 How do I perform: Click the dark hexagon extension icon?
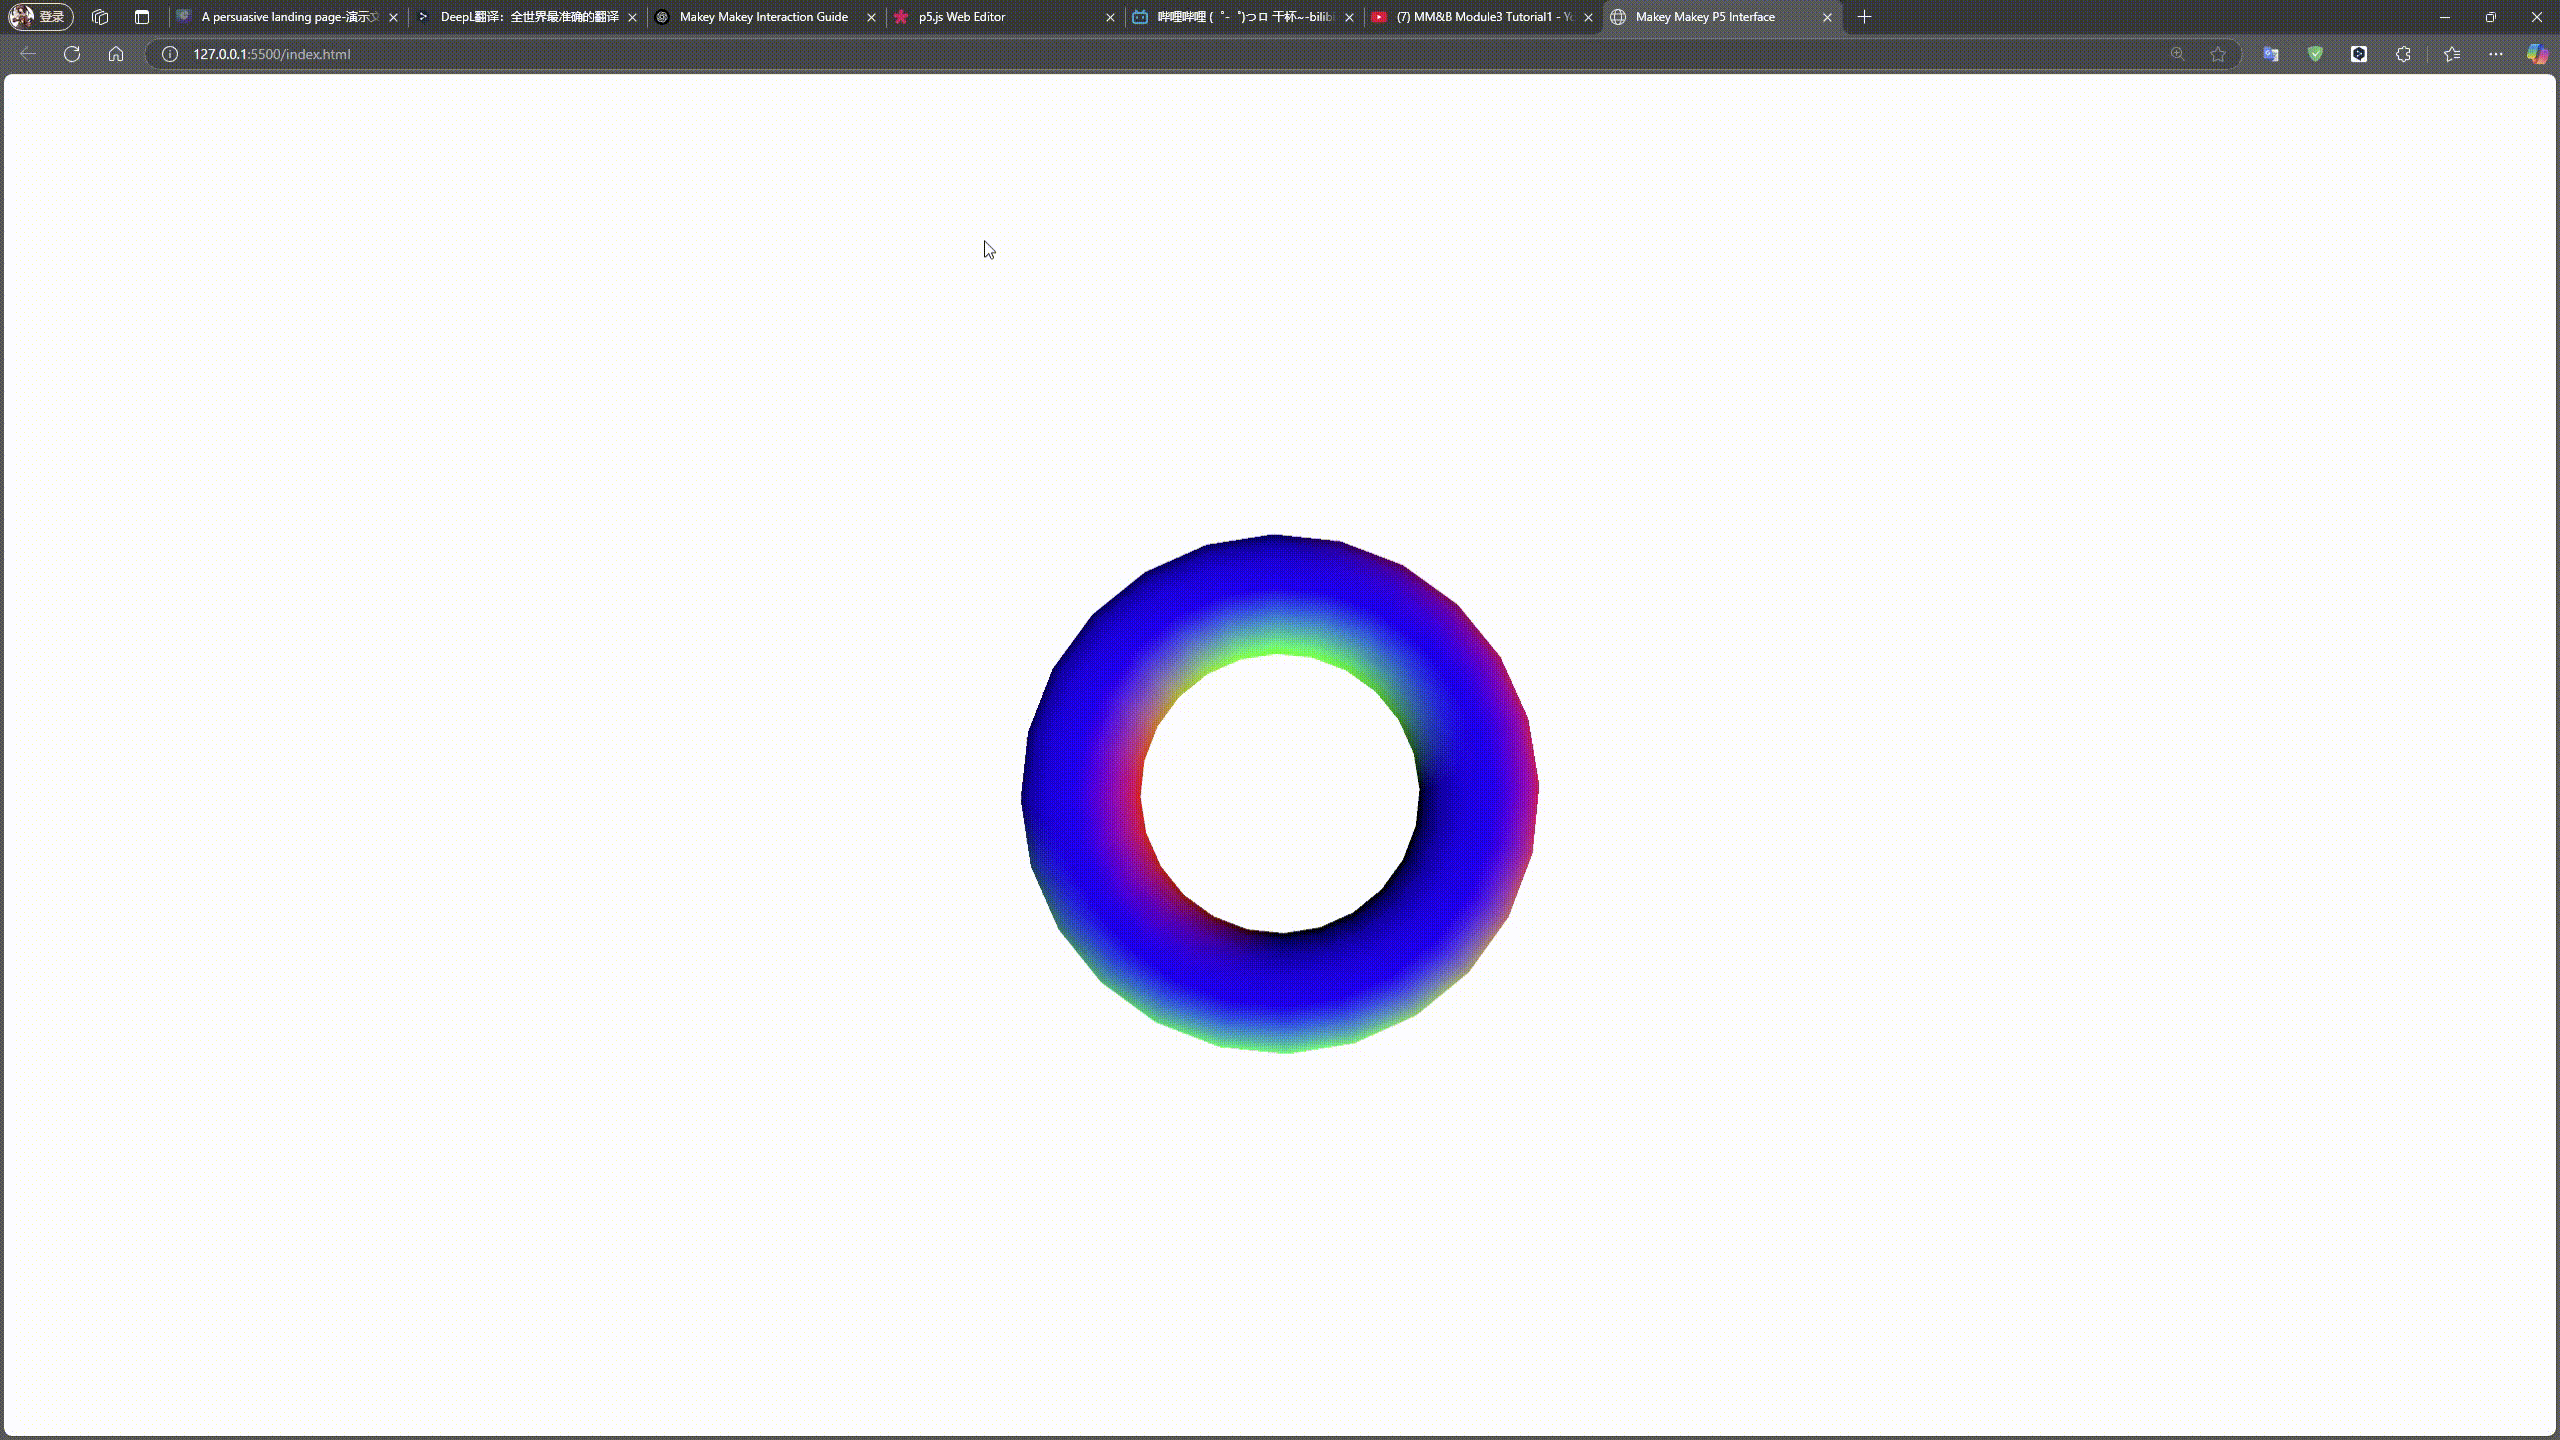coord(2359,54)
